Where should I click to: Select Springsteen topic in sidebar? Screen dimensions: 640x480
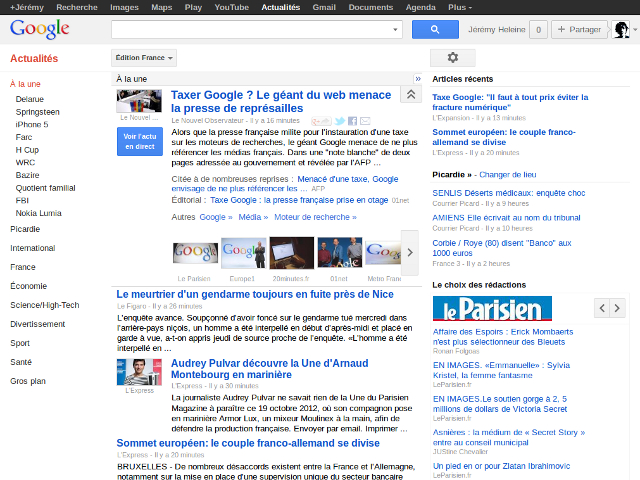(38, 112)
